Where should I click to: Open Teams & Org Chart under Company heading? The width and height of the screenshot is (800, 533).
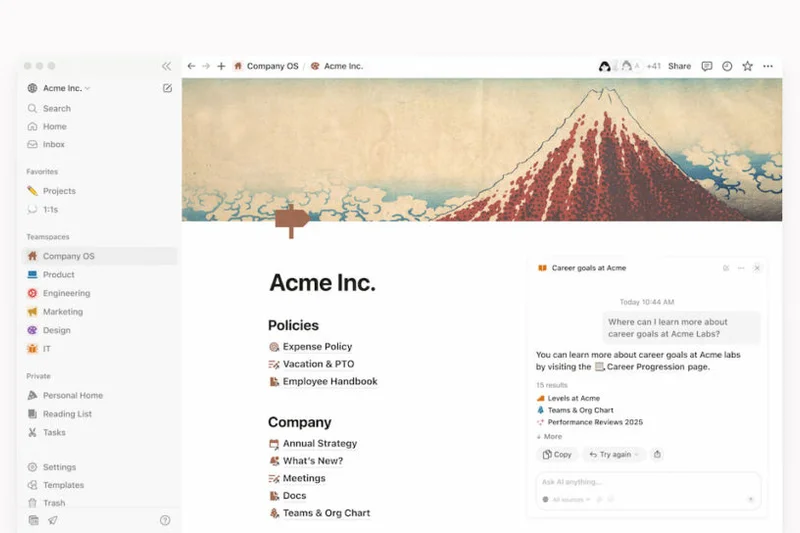pos(320,513)
